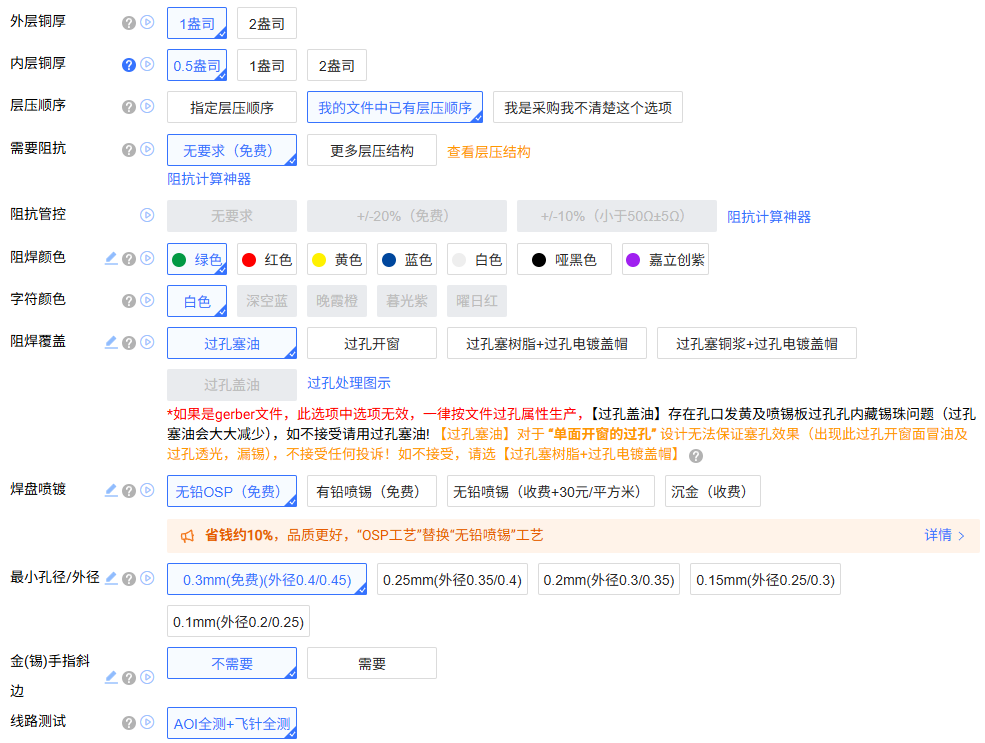Select 更多层压结构 impedance option
The width and height of the screenshot is (985, 743).
point(372,150)
